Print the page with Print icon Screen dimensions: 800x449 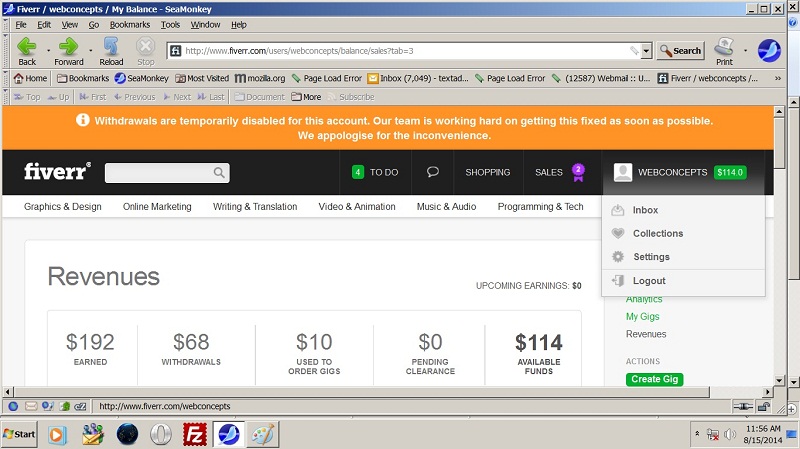pyautogui.click(x=724, y=51)
